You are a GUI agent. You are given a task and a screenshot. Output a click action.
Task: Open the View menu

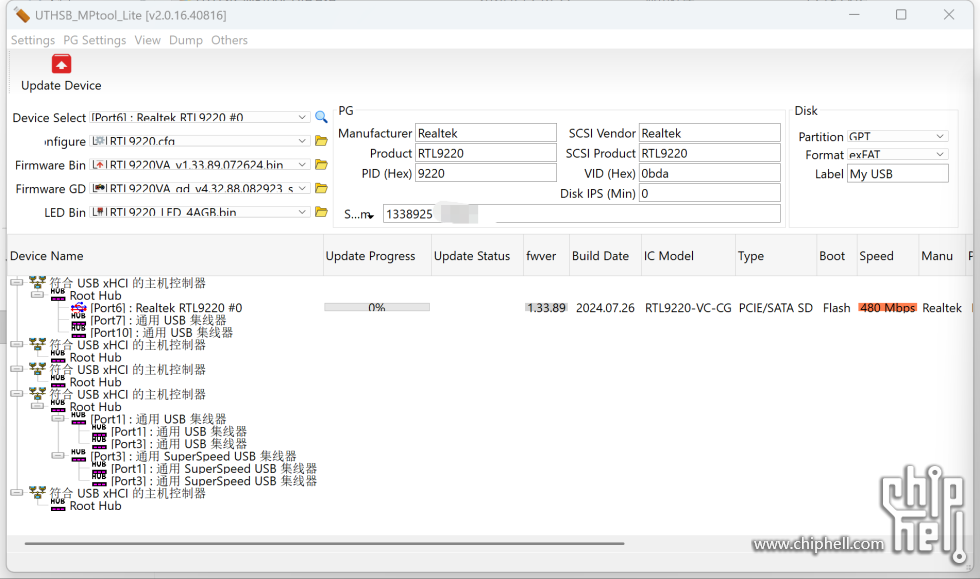pos(148,40)
